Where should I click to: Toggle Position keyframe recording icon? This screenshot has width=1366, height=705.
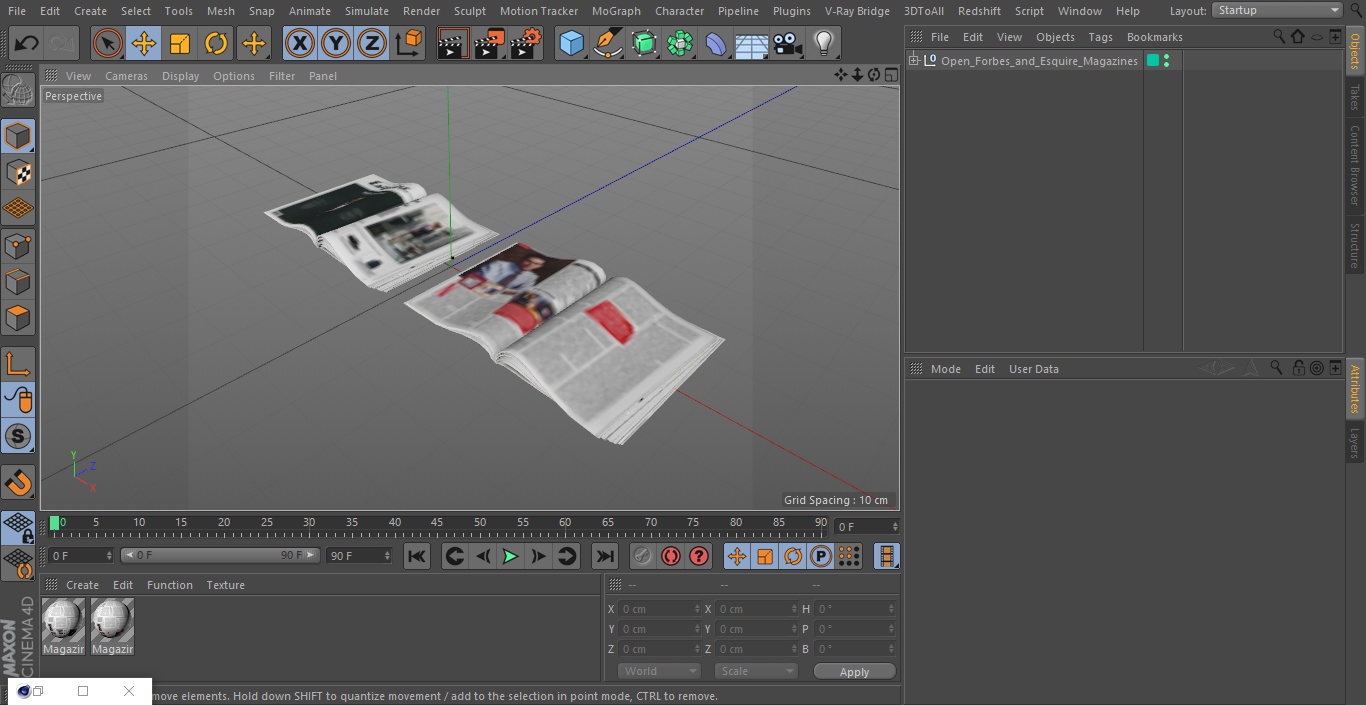737,556
